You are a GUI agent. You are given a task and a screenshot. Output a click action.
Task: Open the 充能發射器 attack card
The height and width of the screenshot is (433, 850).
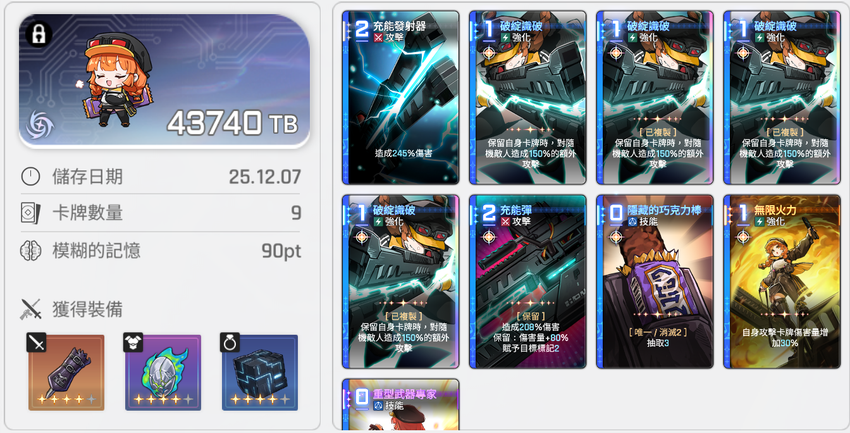pyautogui.click(x=401, y=98)
